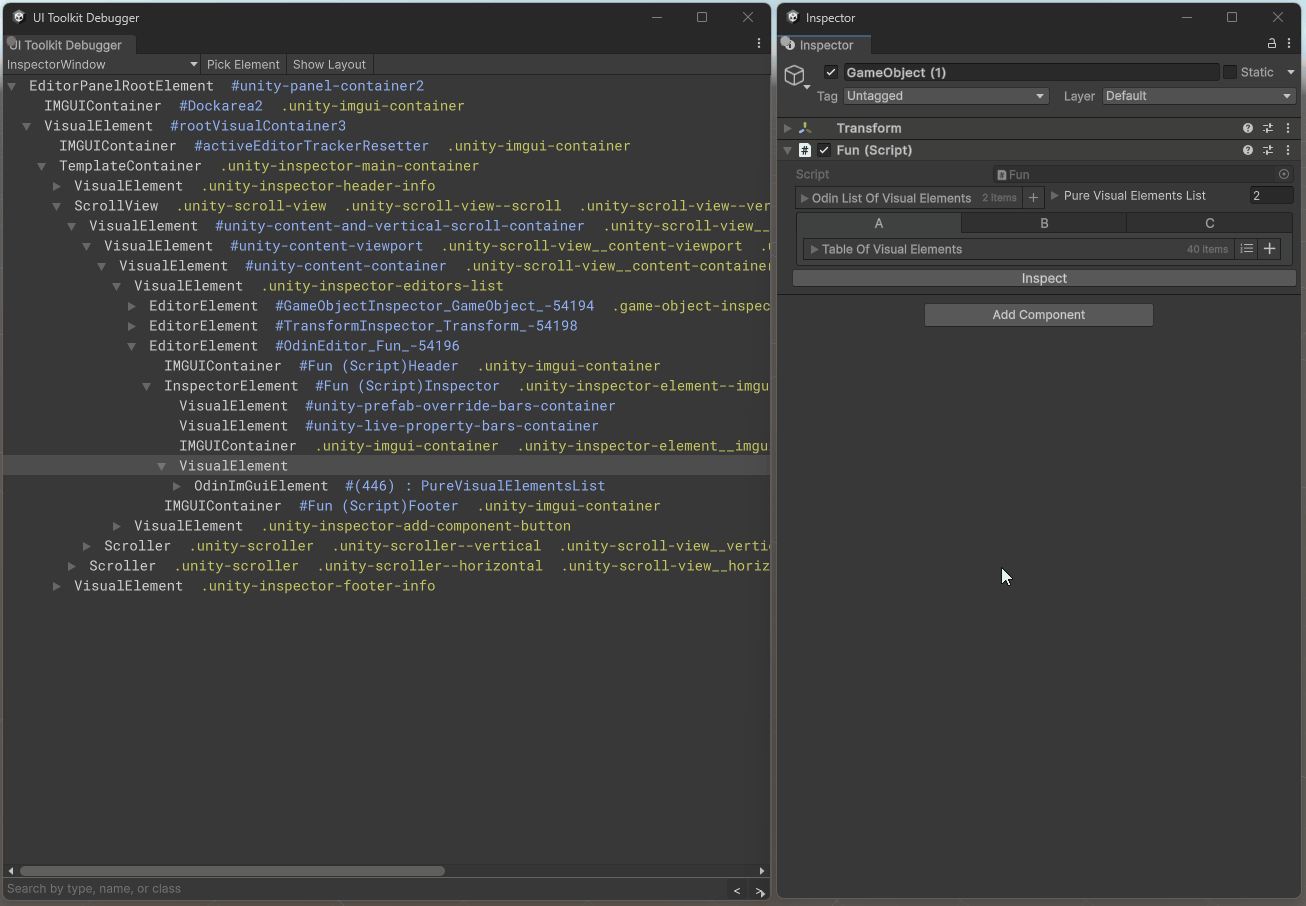Select VisualElement .unity-inspector-add-component-button row
This screenshot has height=906, width=1306.
point(387,526)
